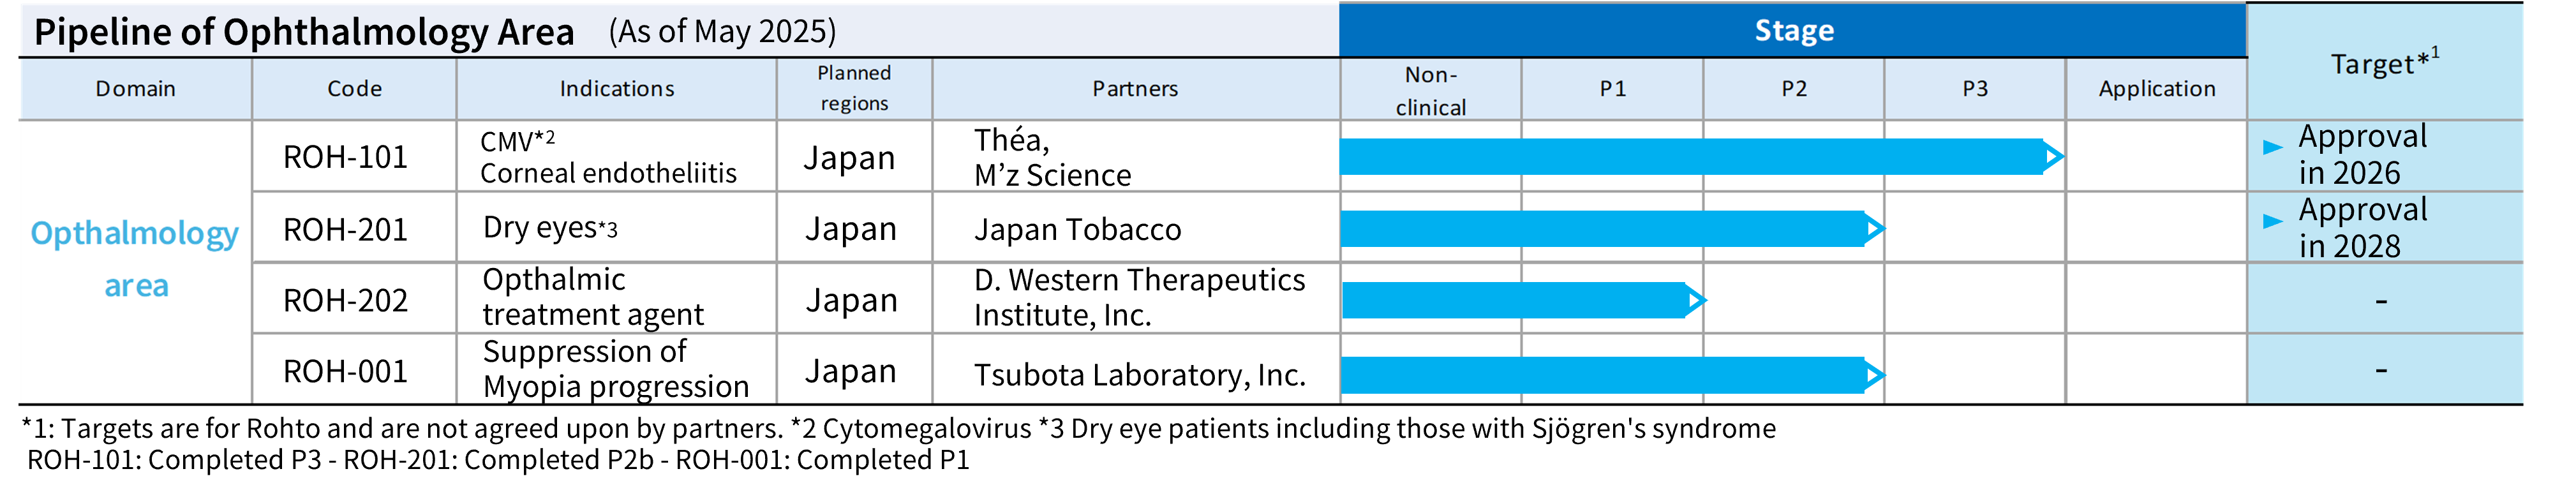Click the arrowhead ending the ROH-201 stage bar
Image resolution: width=2576 pixels, height=492 pixels.
(1874, 229)
